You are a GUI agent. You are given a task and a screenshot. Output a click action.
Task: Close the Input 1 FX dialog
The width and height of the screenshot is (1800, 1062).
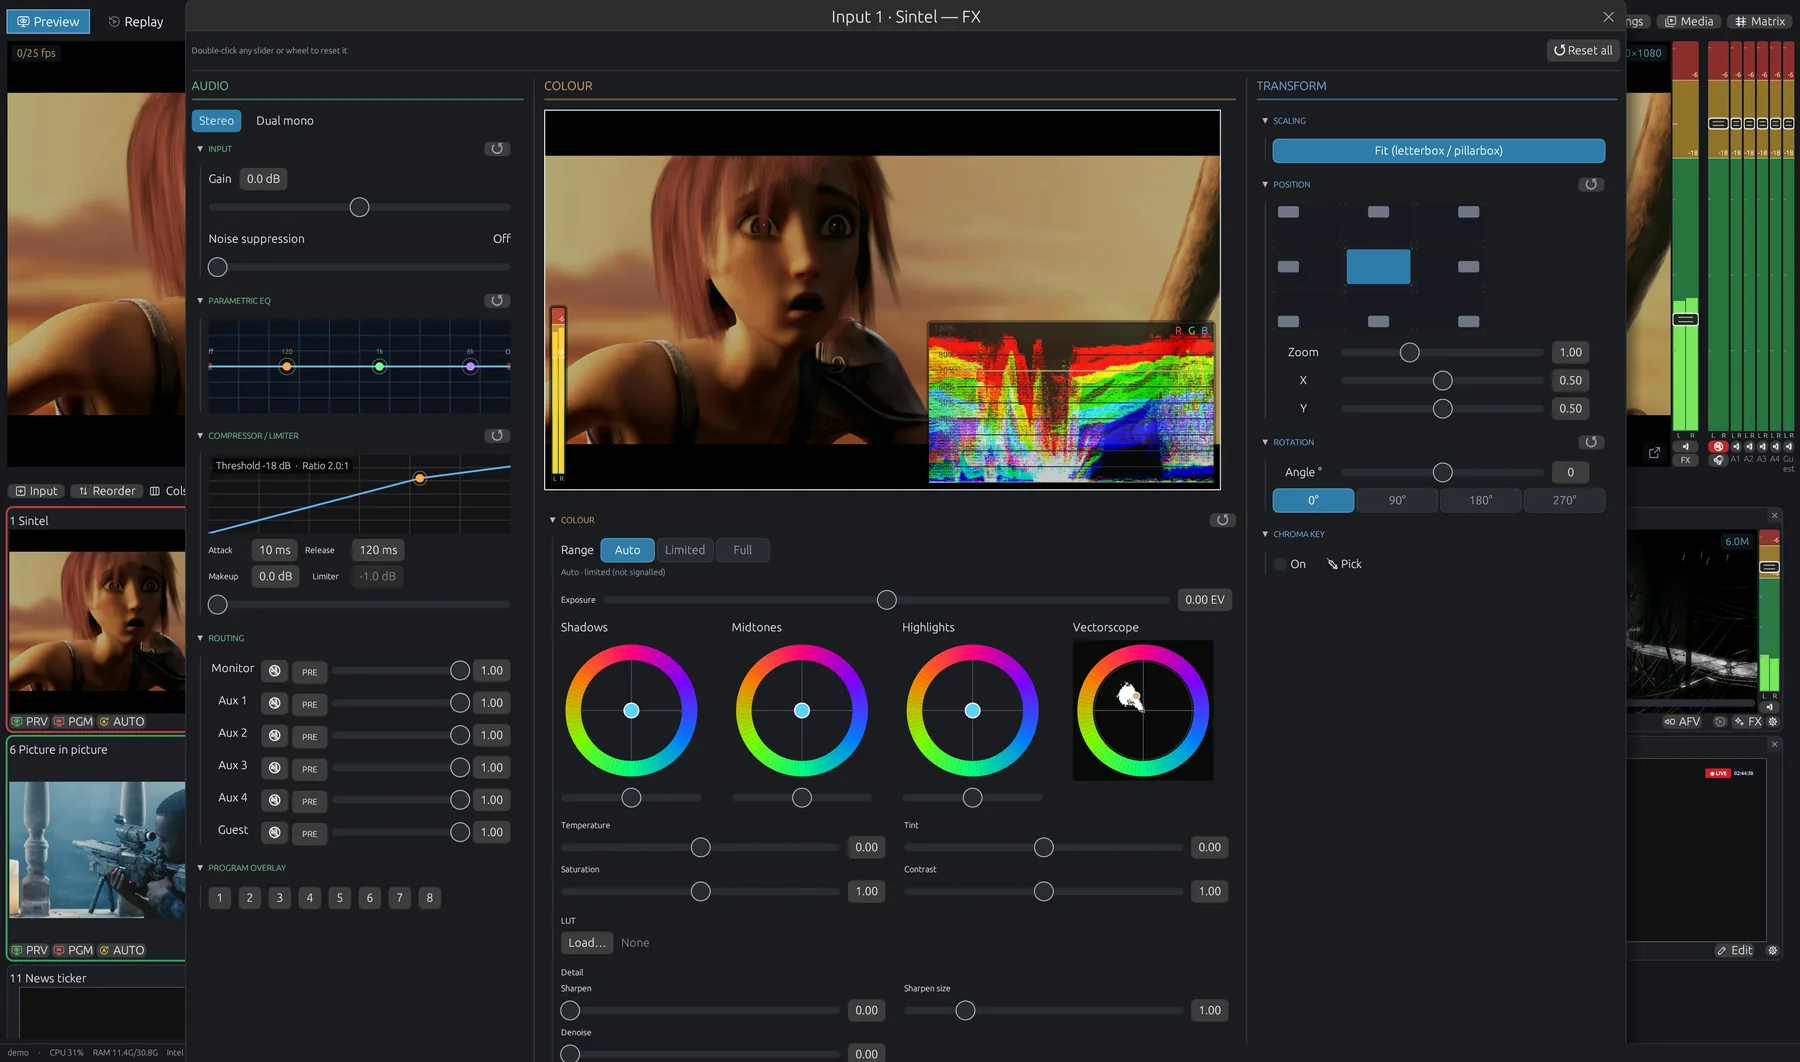coord(1608,17)
